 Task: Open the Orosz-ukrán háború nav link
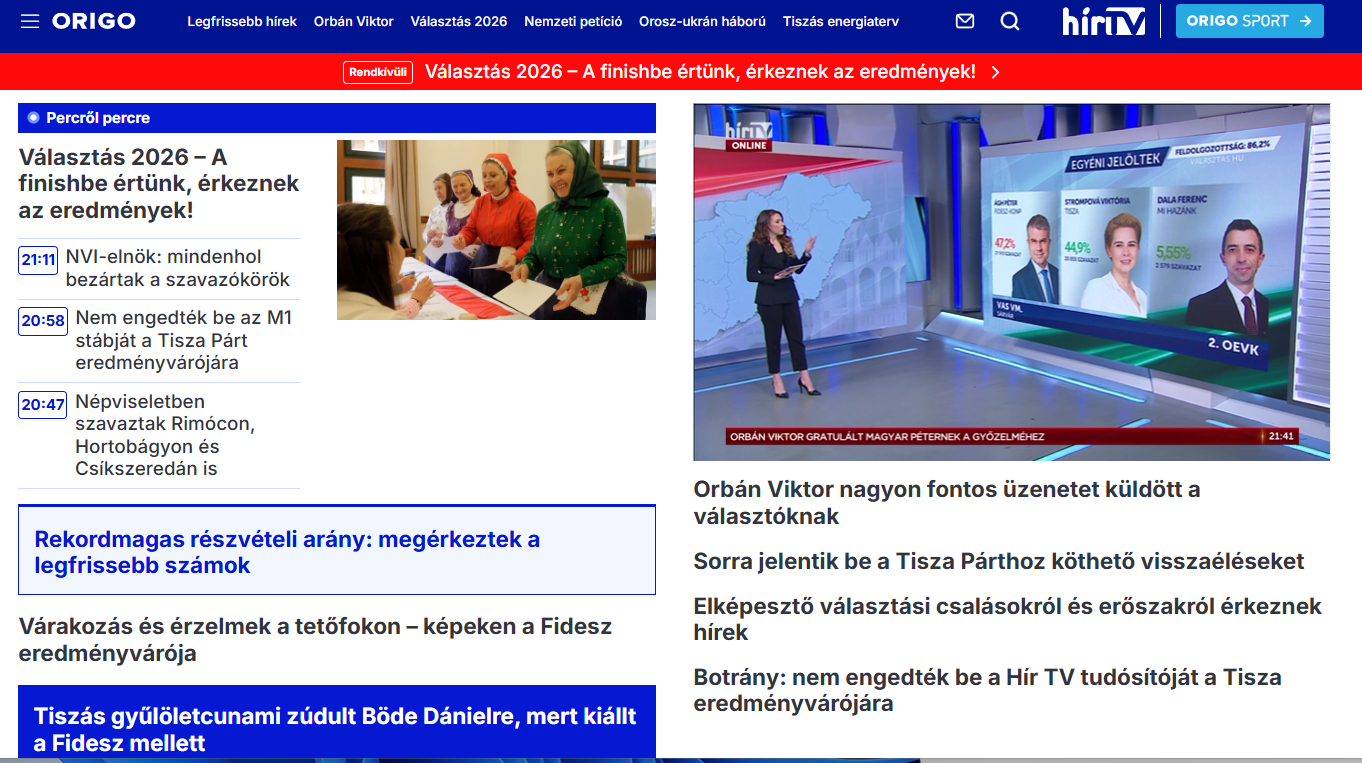coord(702,21)
